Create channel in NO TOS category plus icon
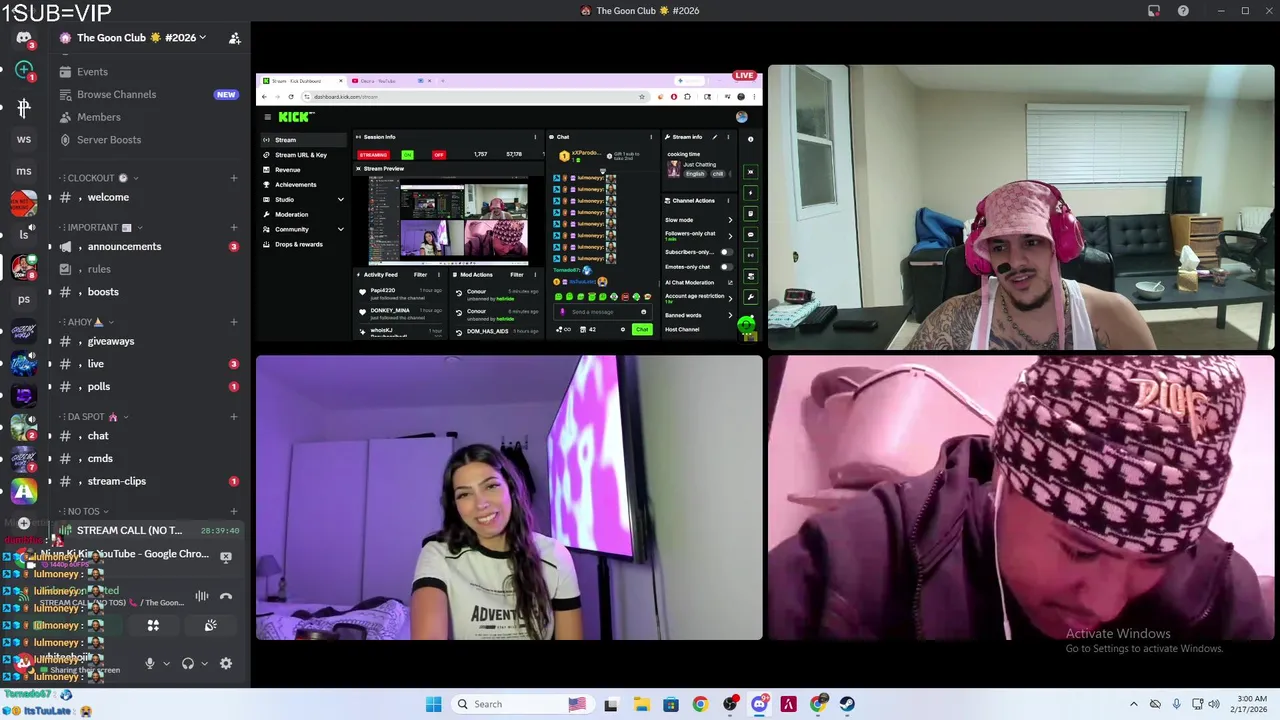1280x720 pixels. point(234,512)
